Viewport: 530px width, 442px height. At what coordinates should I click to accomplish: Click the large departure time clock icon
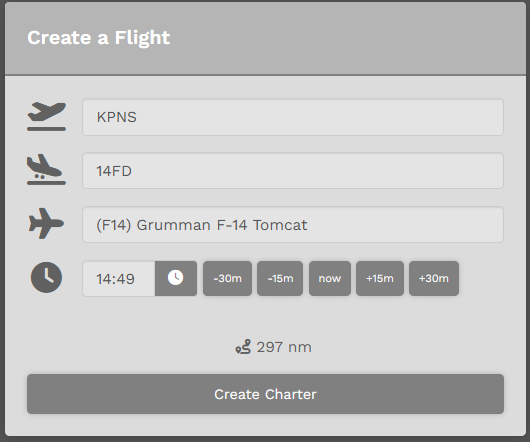pyautogui.click(x=46, y=277)
